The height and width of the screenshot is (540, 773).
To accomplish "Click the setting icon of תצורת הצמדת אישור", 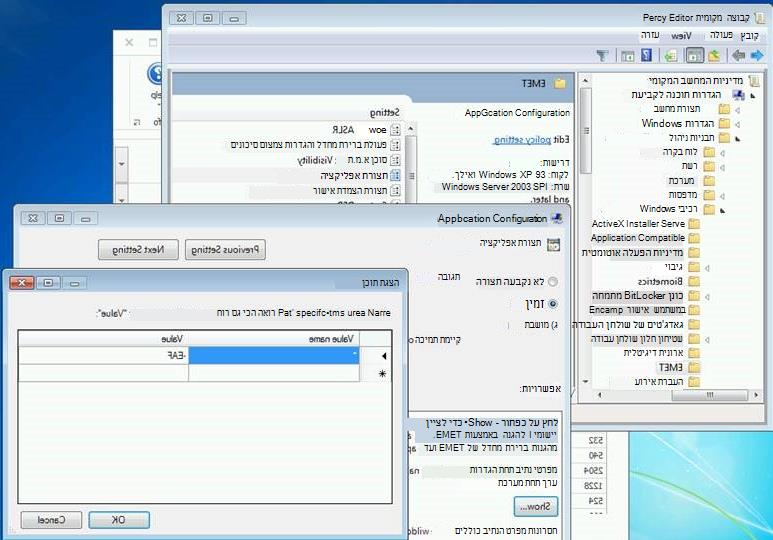I will [395, 190].
